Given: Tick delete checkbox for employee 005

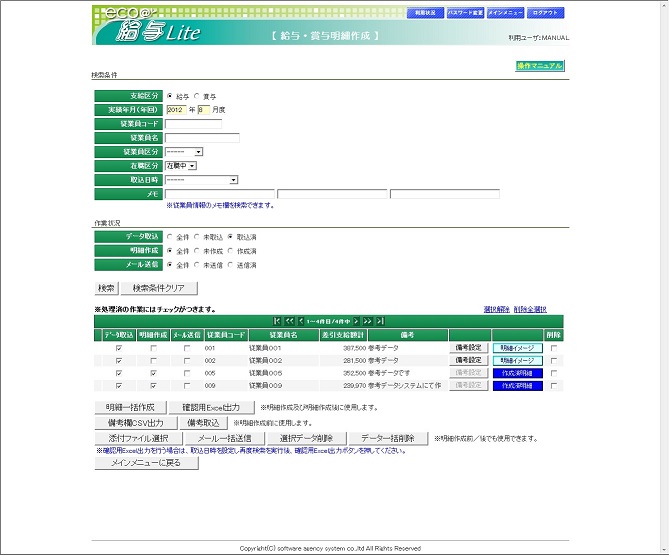Looking at the screenshot, I should 554,373.
